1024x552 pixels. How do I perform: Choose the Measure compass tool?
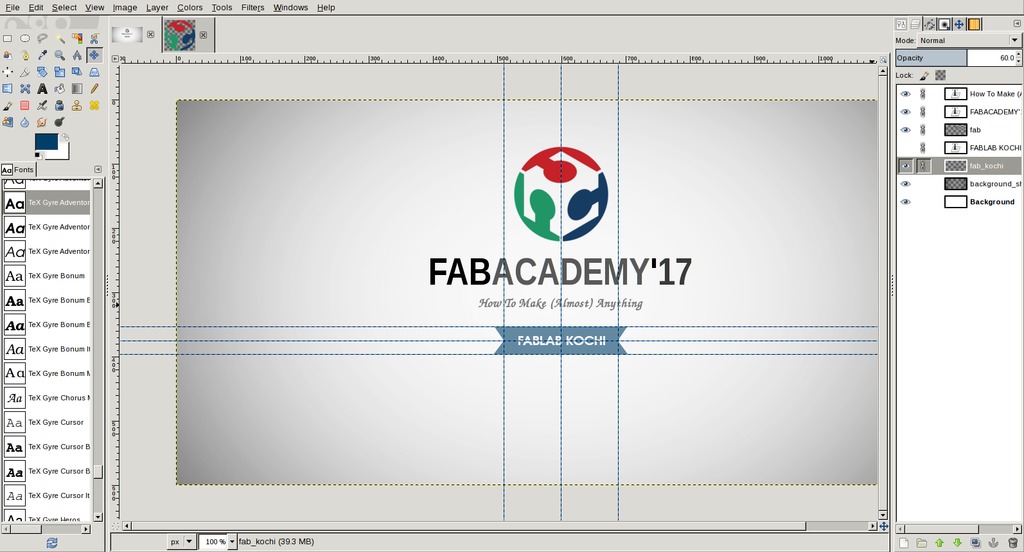pyautogui.click(x=77, y=55)
